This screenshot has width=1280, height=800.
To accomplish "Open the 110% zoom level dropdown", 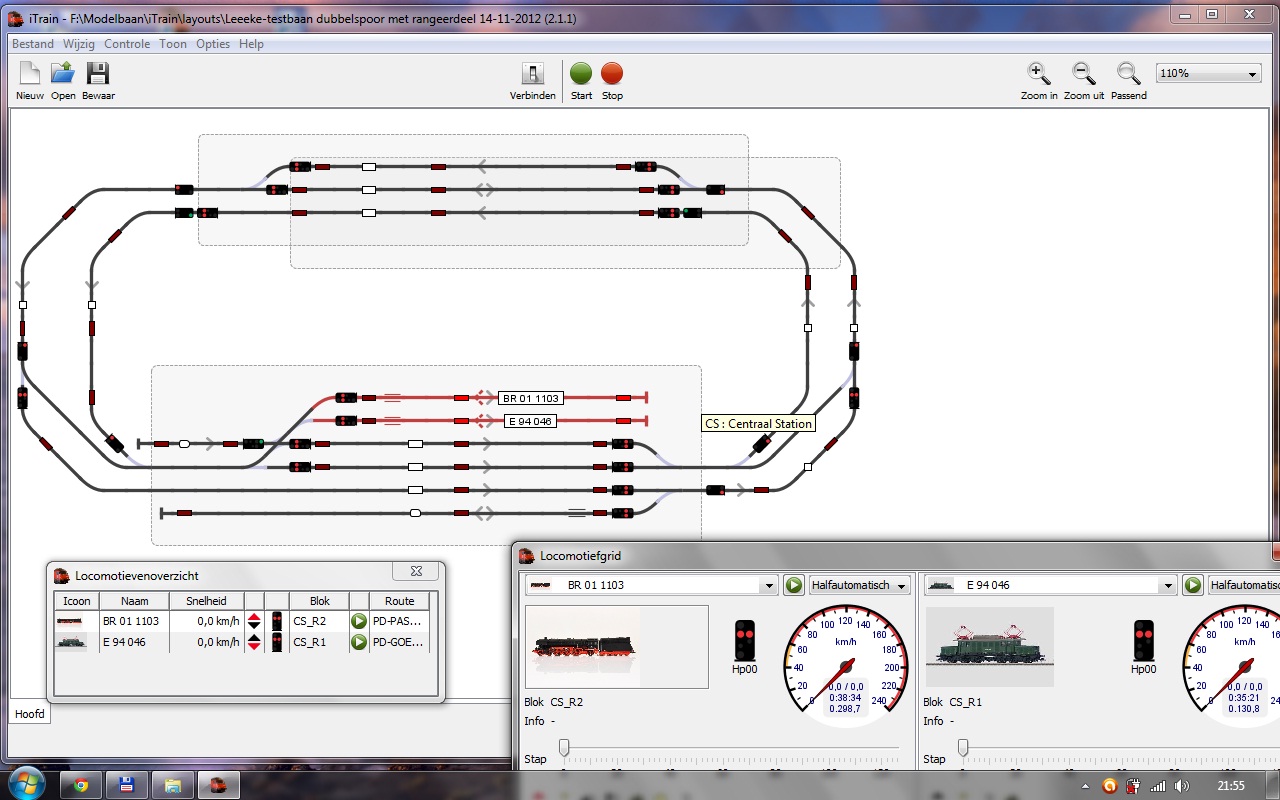I will [1209, 74].
